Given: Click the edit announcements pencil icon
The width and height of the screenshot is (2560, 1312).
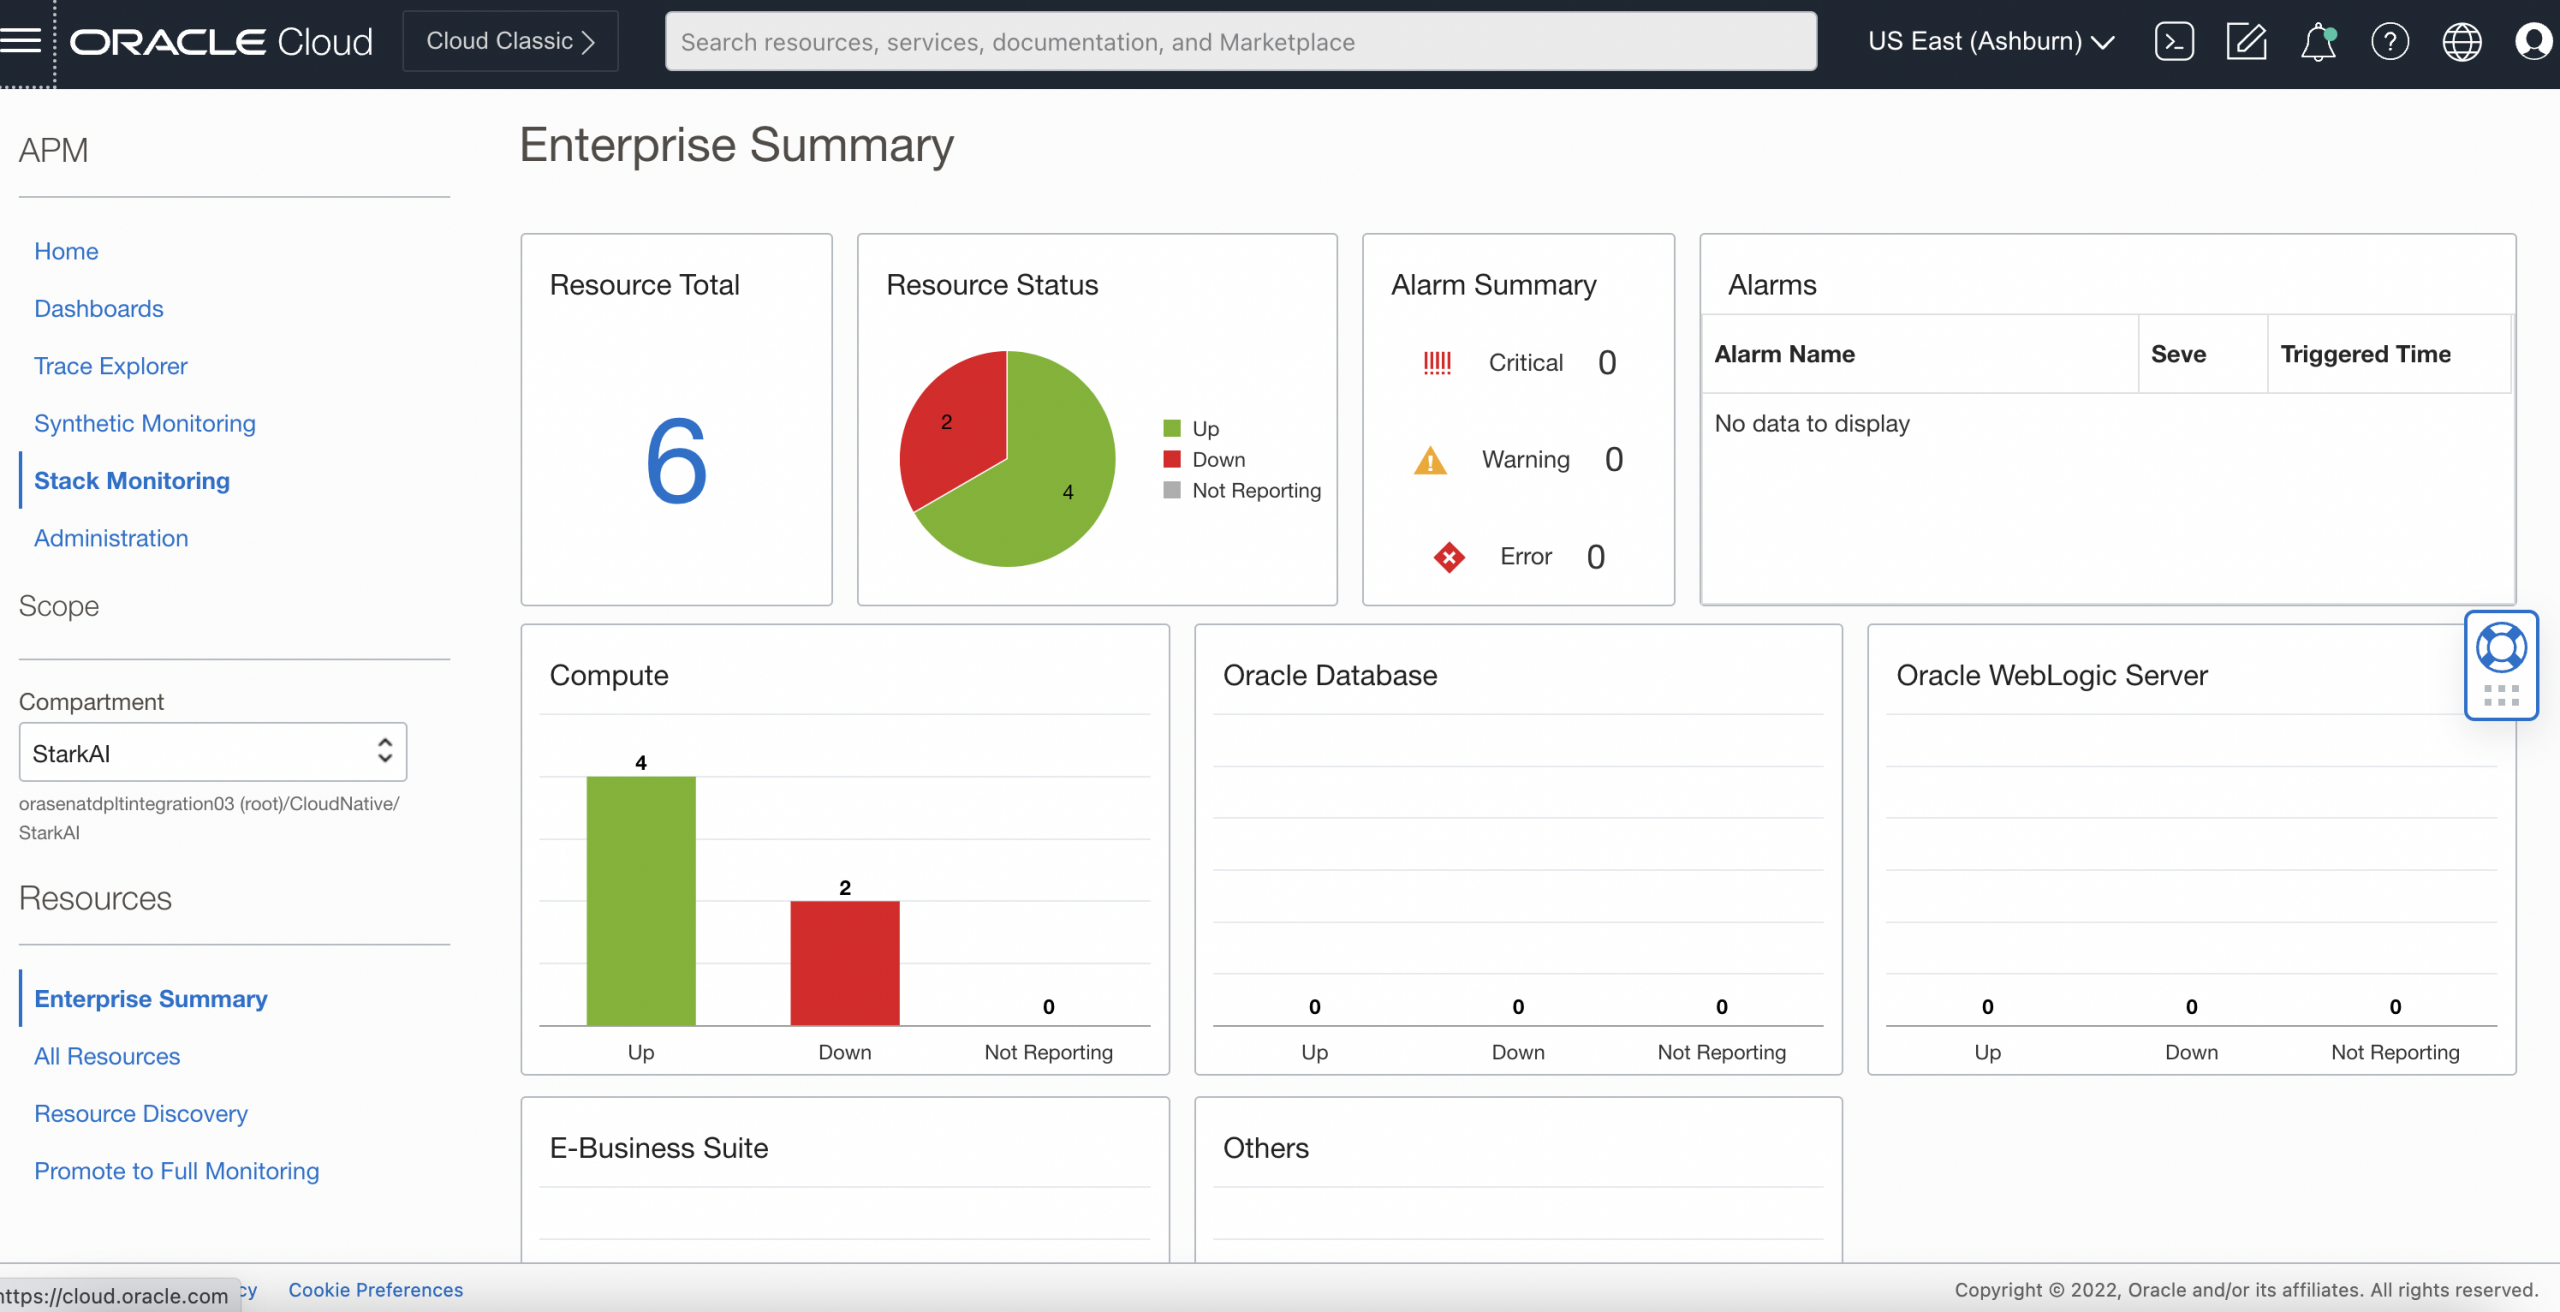Looking at the screenshot, I should pyautogui.click(x=2246, y=41).
